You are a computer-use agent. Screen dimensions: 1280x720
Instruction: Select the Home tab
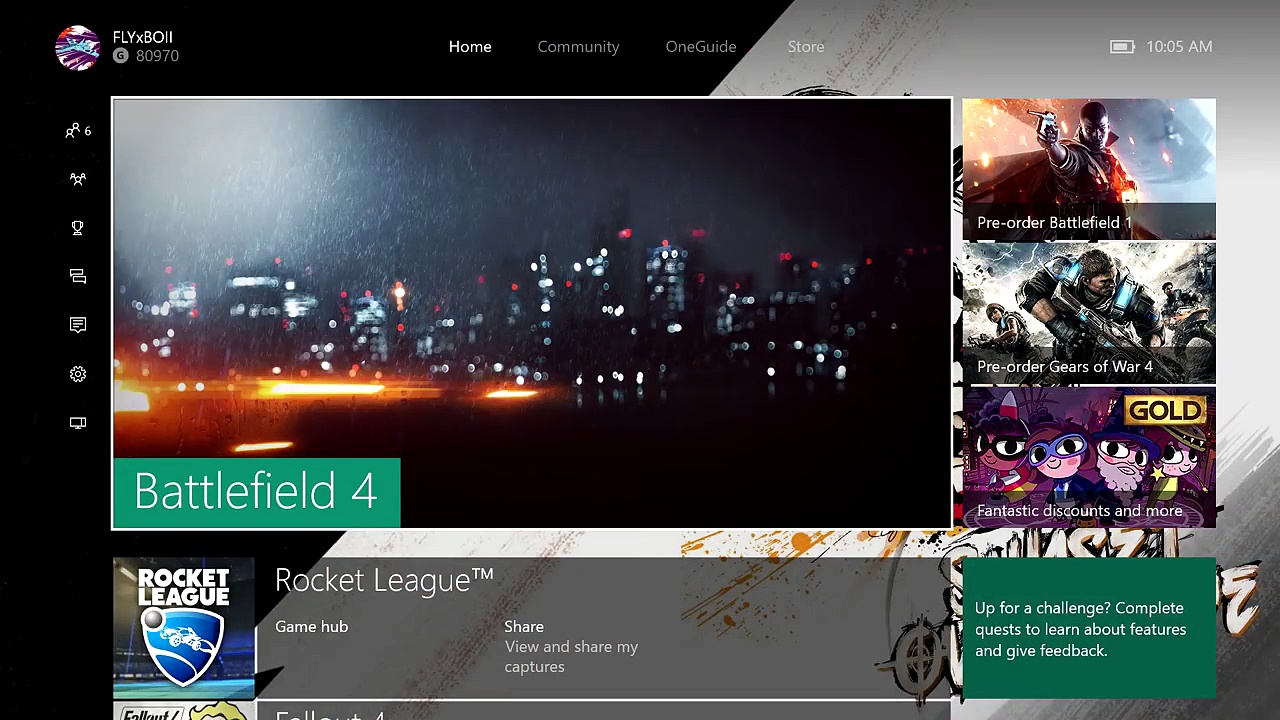tap(470, 47)
